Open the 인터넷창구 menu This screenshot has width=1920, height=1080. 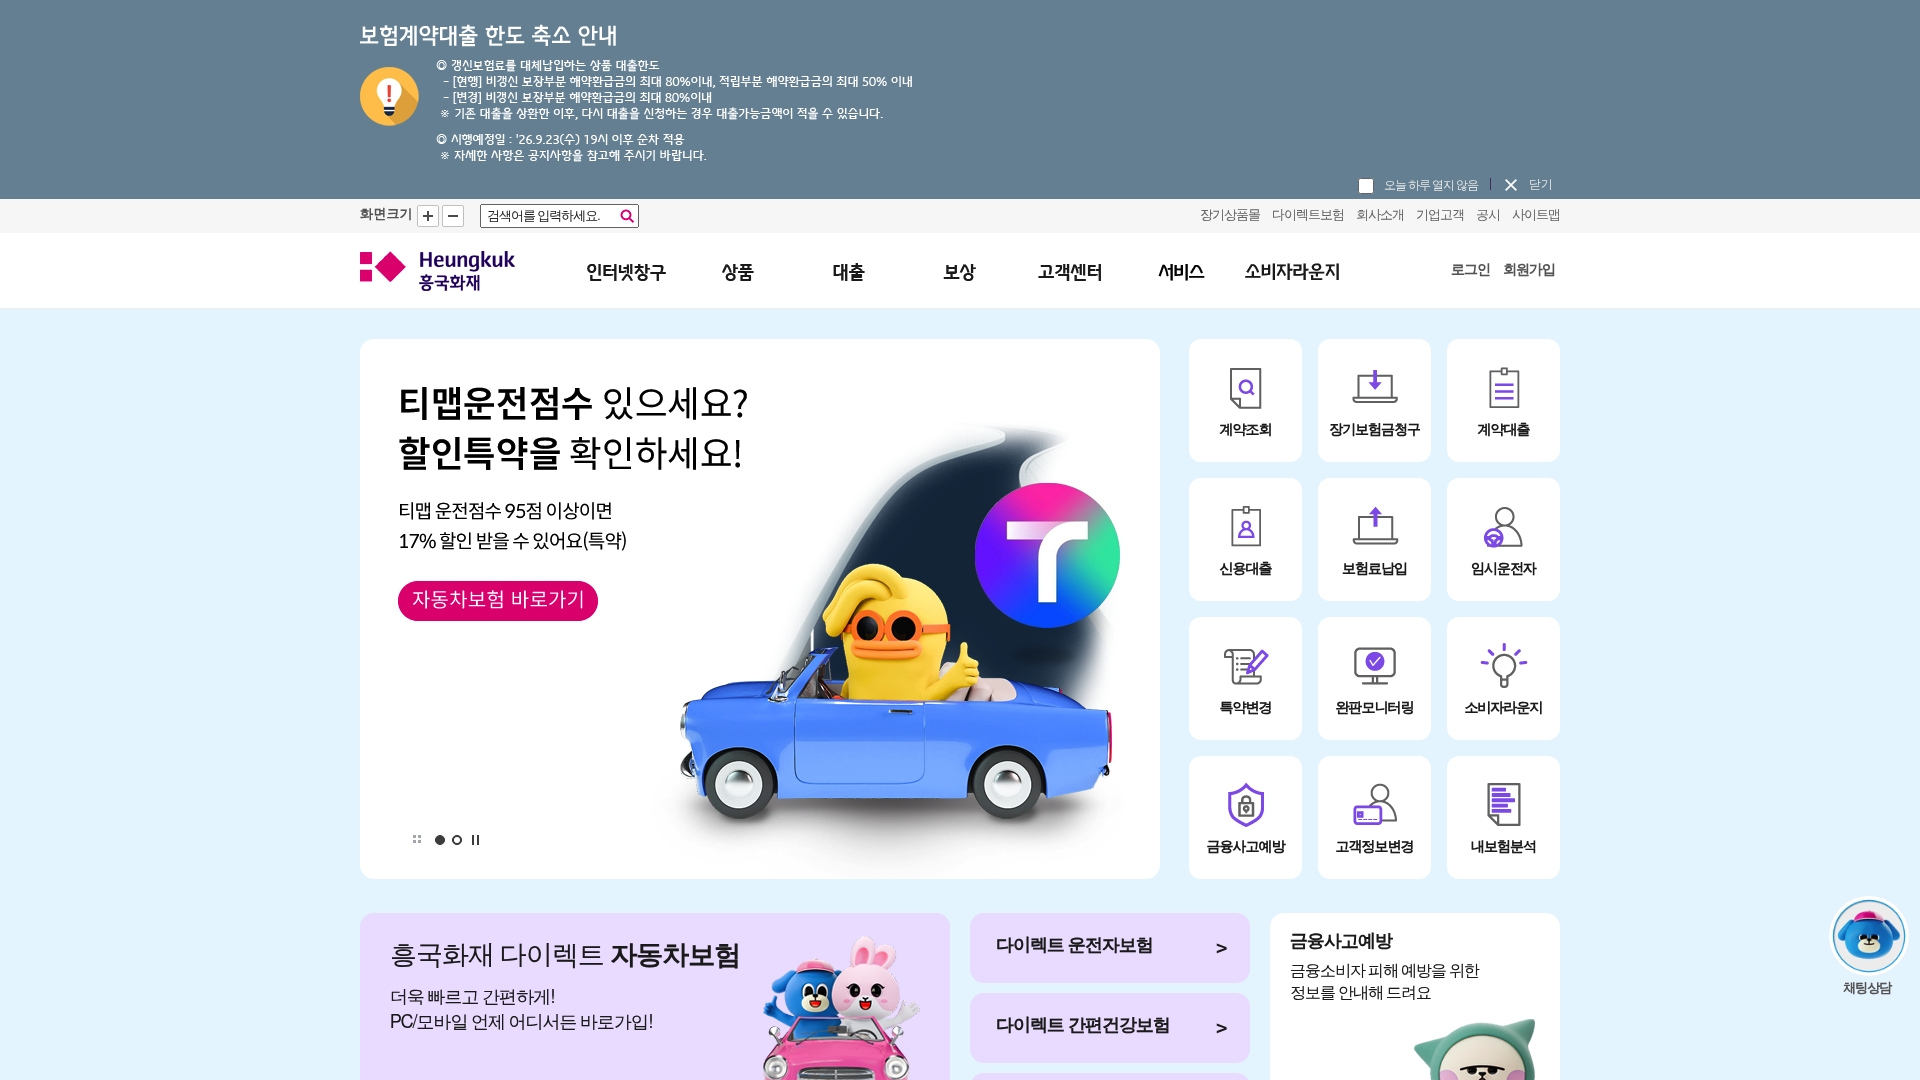pos(626,272)
